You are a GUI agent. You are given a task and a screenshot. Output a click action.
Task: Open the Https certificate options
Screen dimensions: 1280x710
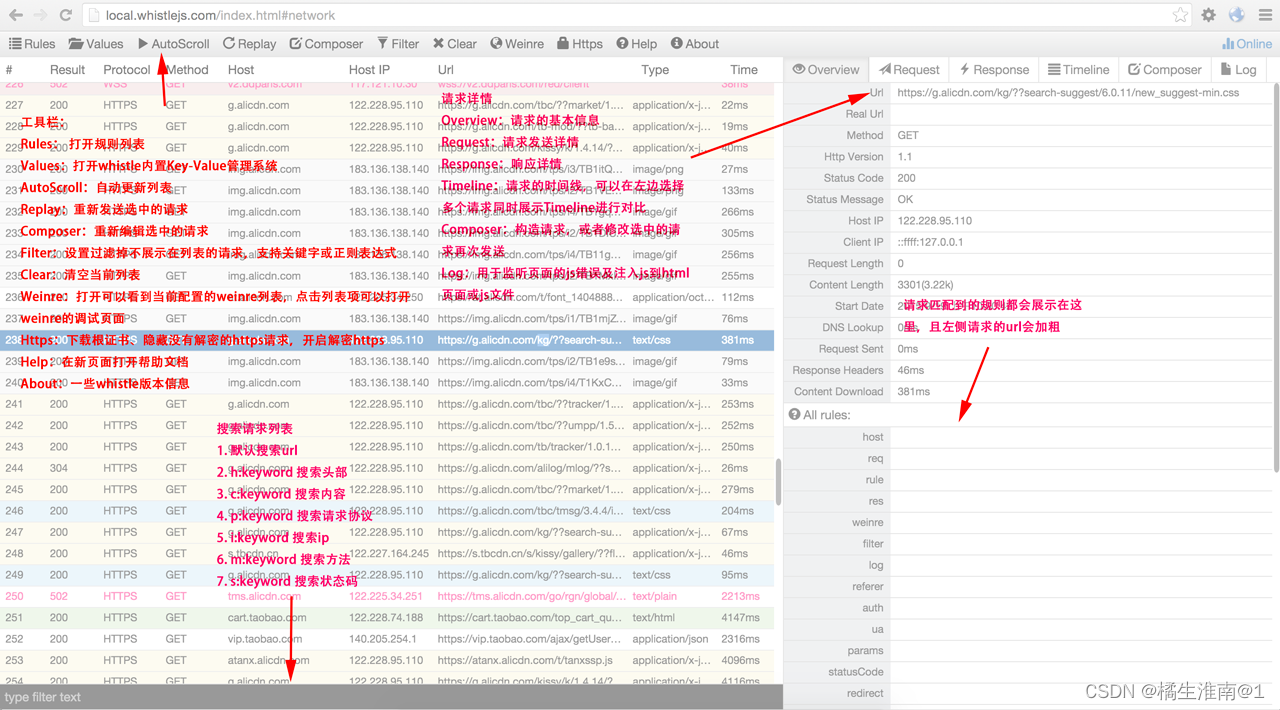click(x=580, y=44)
